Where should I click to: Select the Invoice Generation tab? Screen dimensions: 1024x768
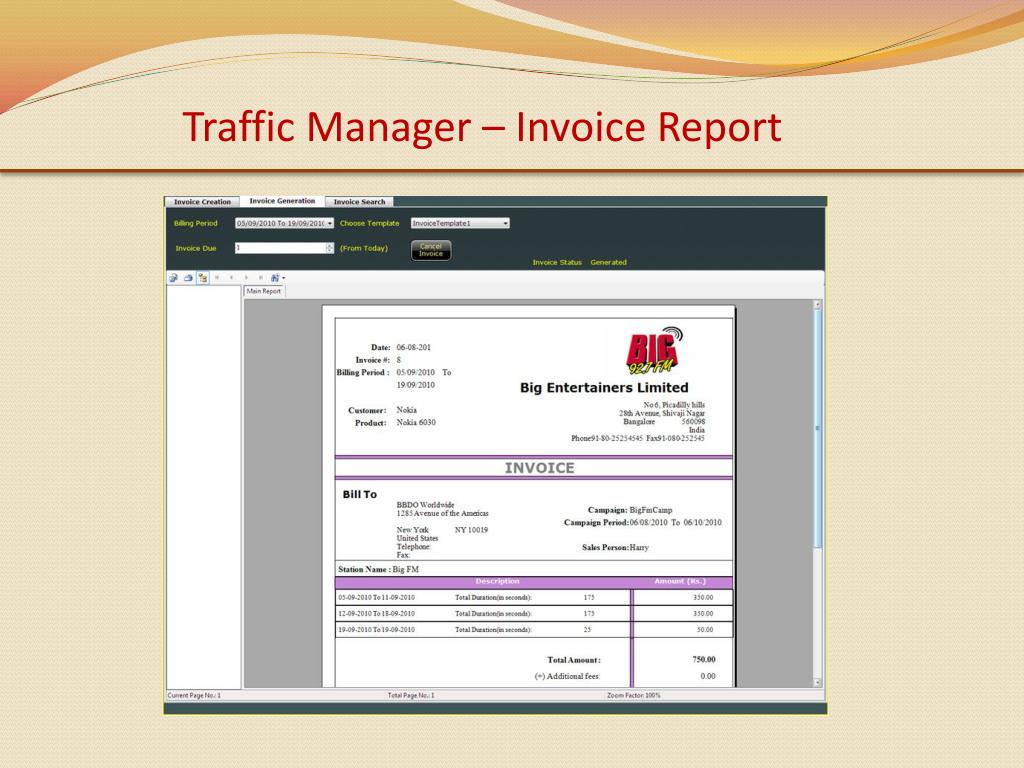tap(282, 201)
